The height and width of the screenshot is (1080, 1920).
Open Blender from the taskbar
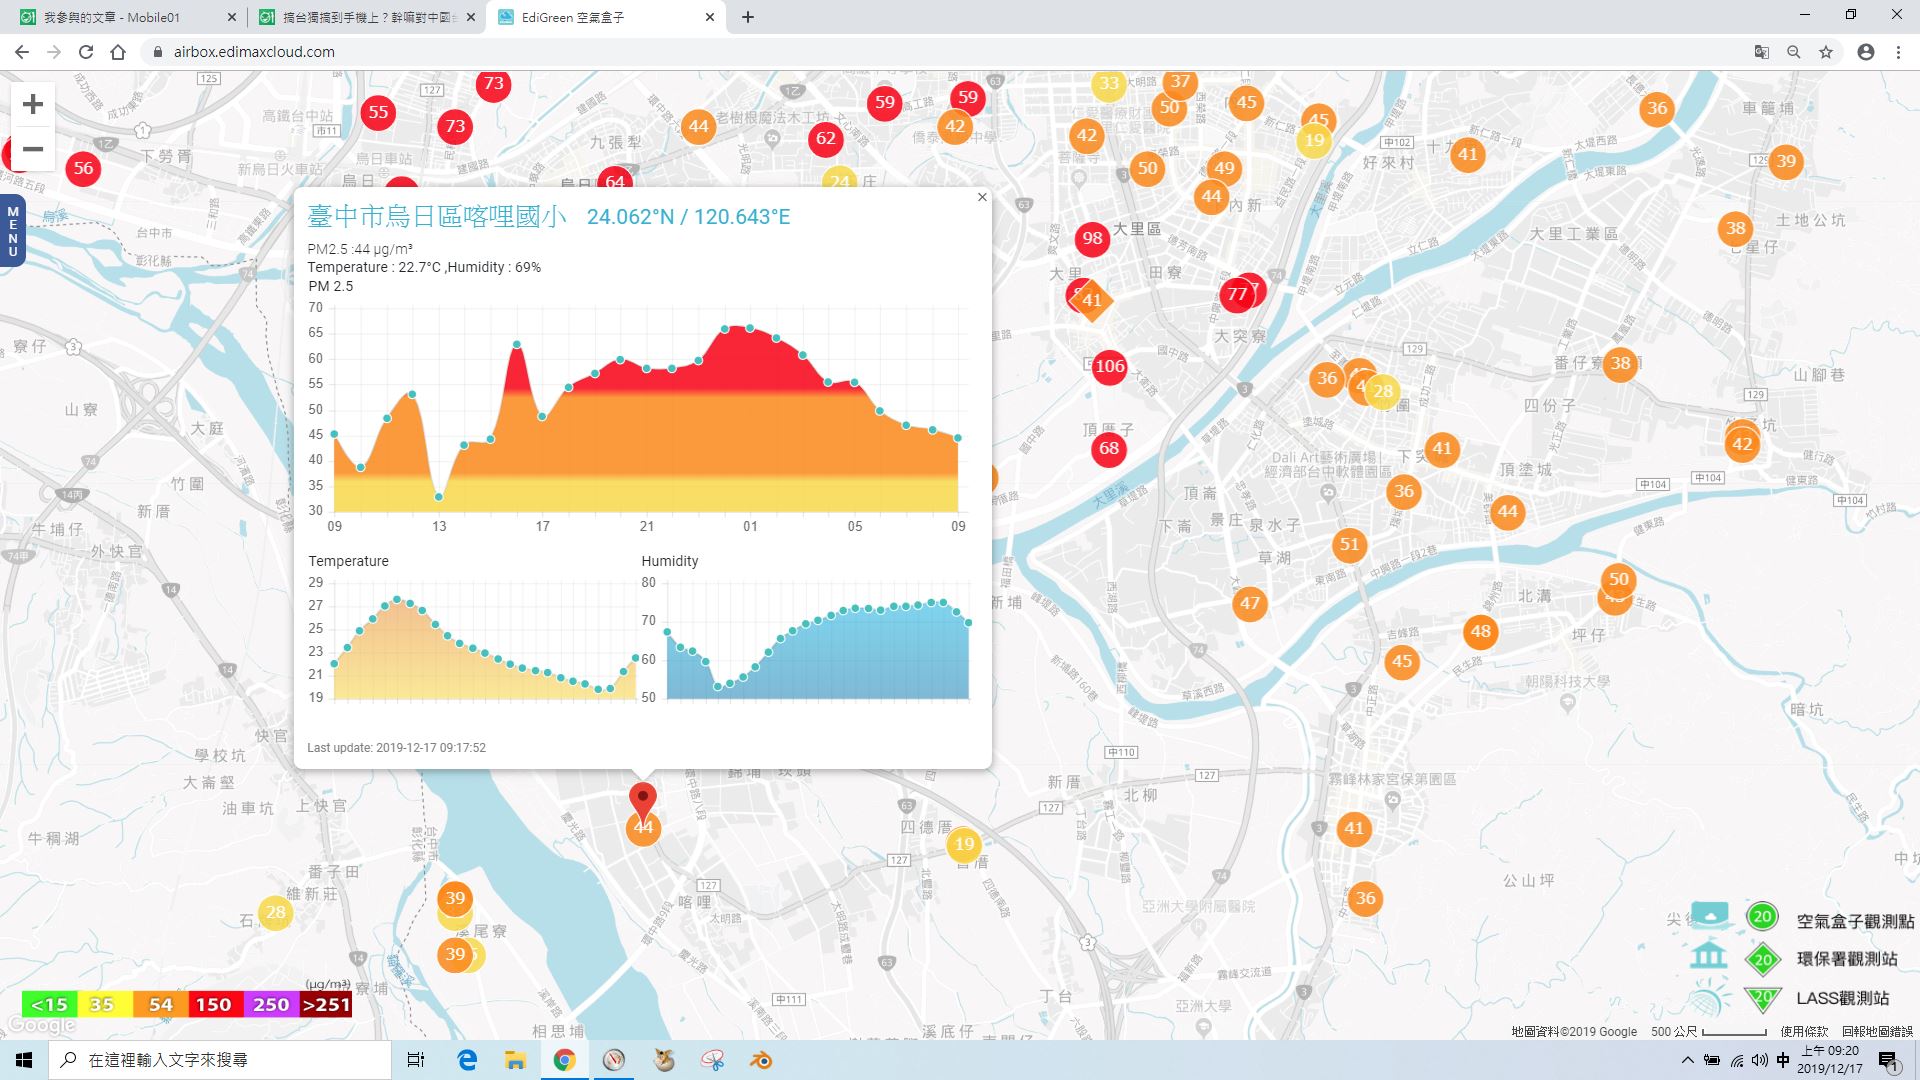point(762,1060)
